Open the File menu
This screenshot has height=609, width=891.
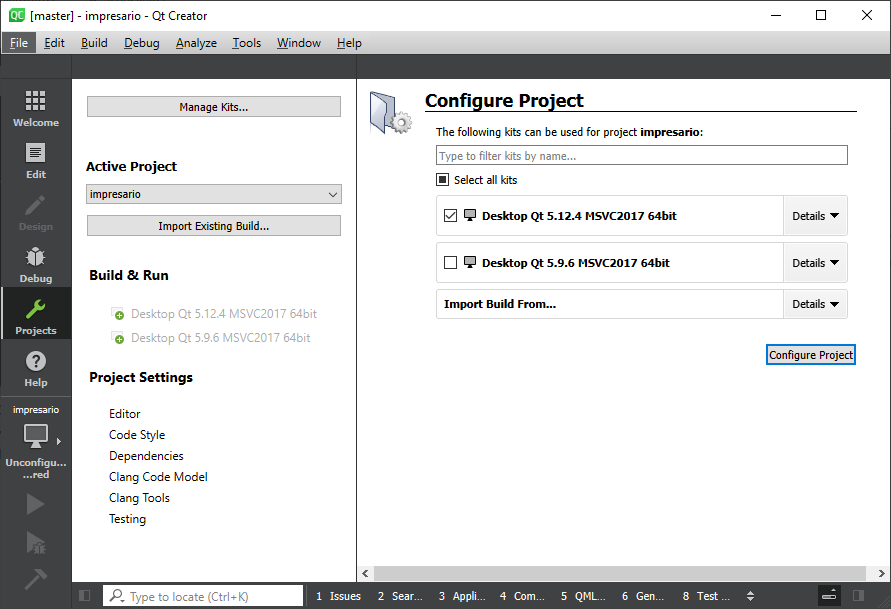point(19,43)
